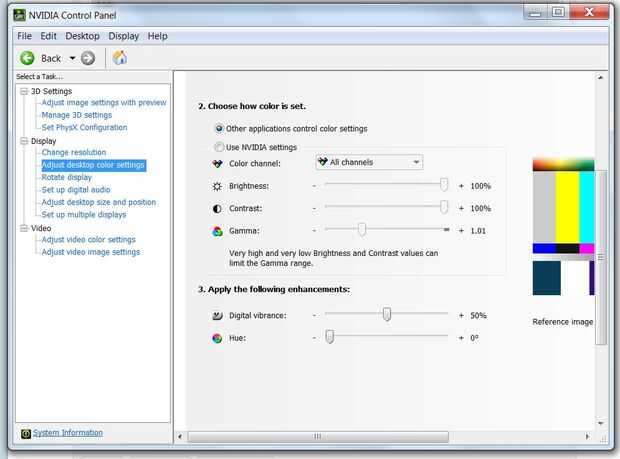
Task: Collapse the 3D Settings tree node
Action: tap(24, 91)
